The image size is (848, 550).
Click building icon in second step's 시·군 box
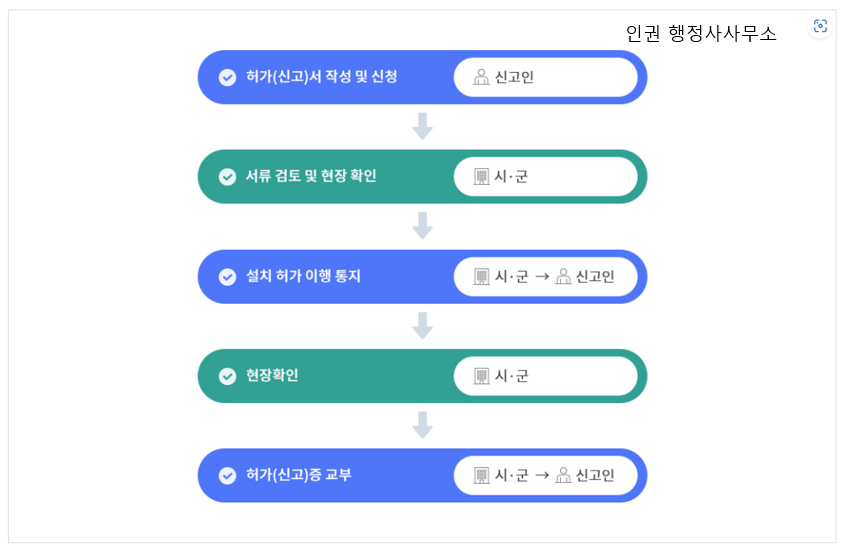coord(481,177)
